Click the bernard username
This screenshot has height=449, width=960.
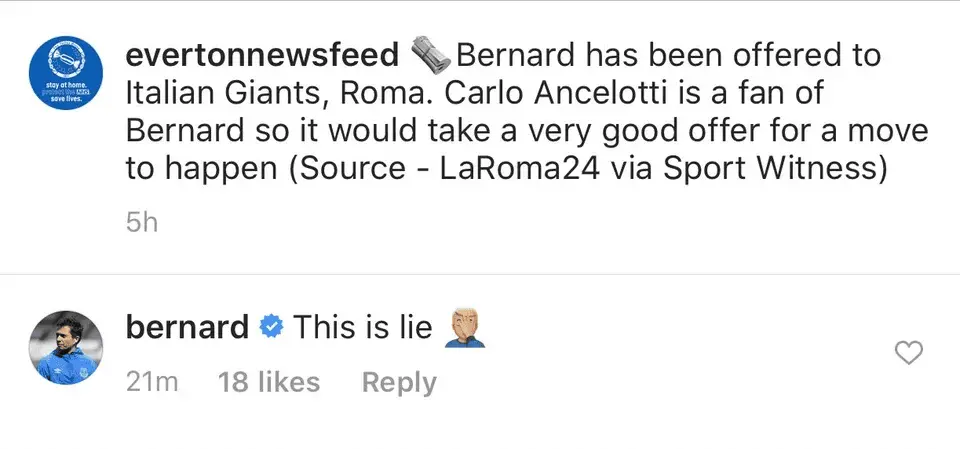(188, 328)
